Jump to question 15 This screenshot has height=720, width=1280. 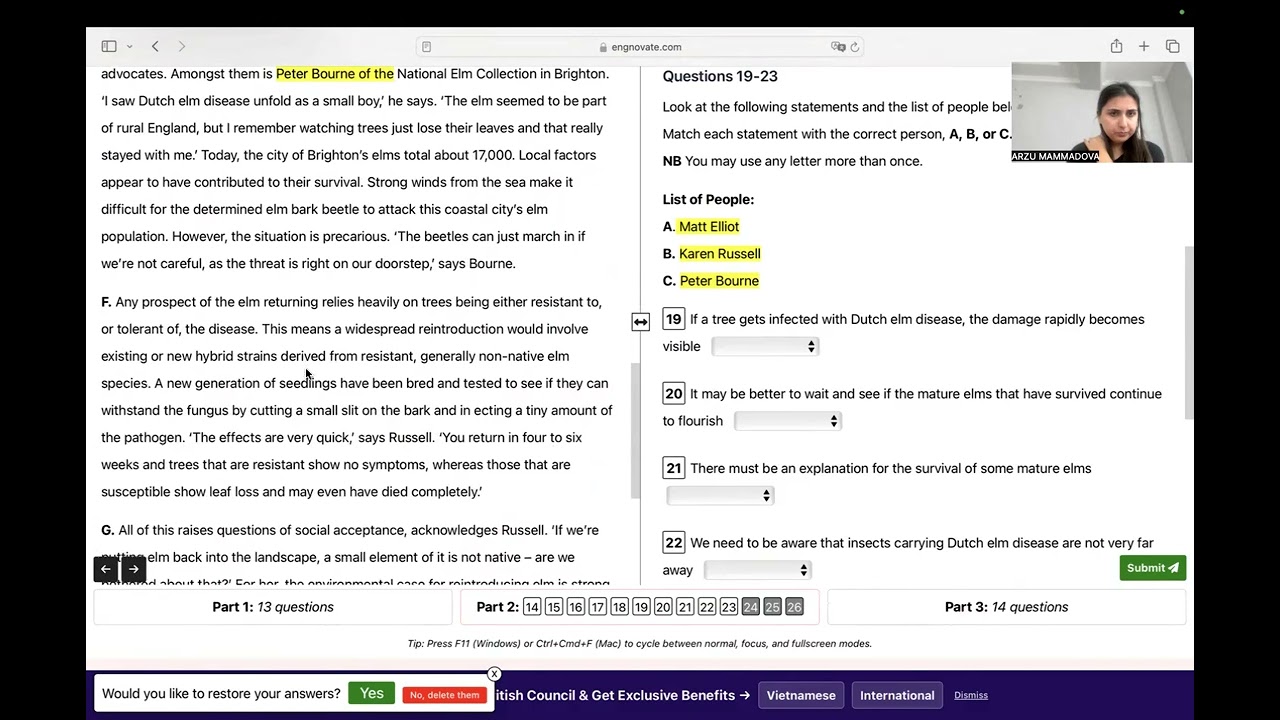[553, 607]
